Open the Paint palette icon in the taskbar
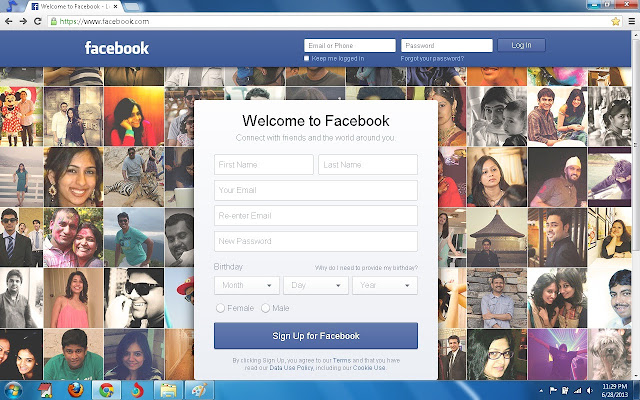 pos(199,390)
